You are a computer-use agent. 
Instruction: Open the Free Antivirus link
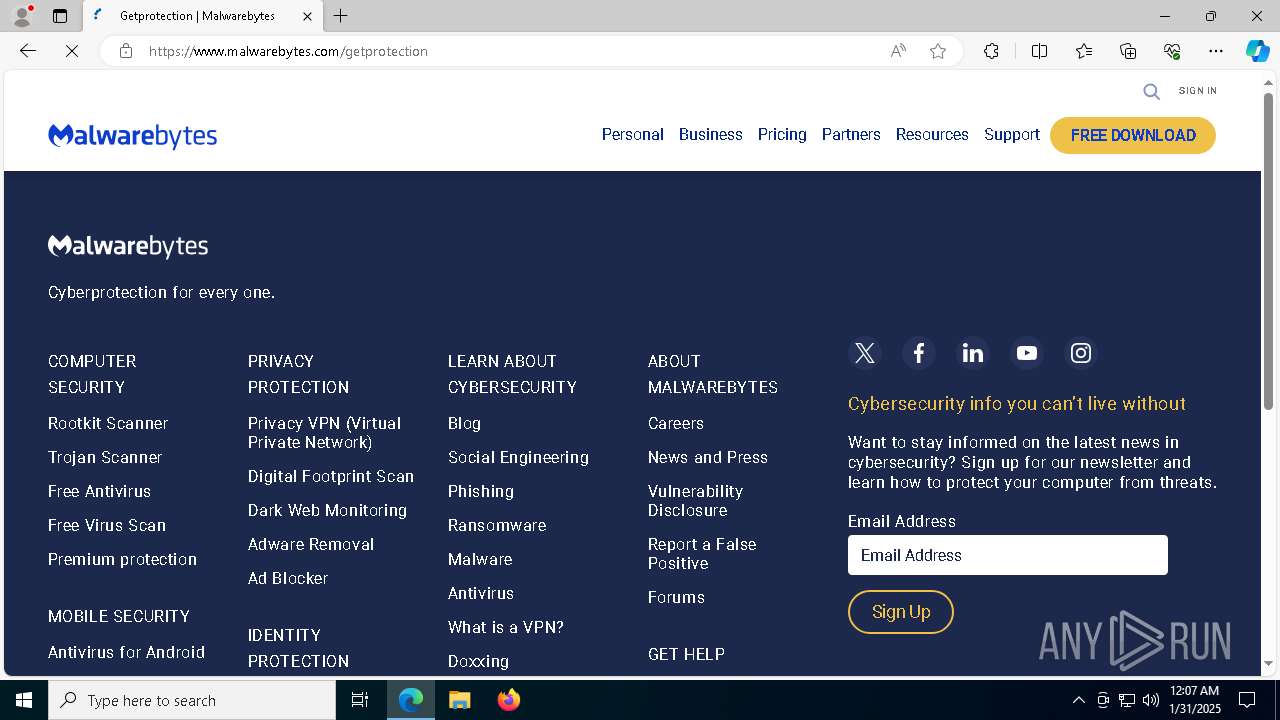(99, 491)
